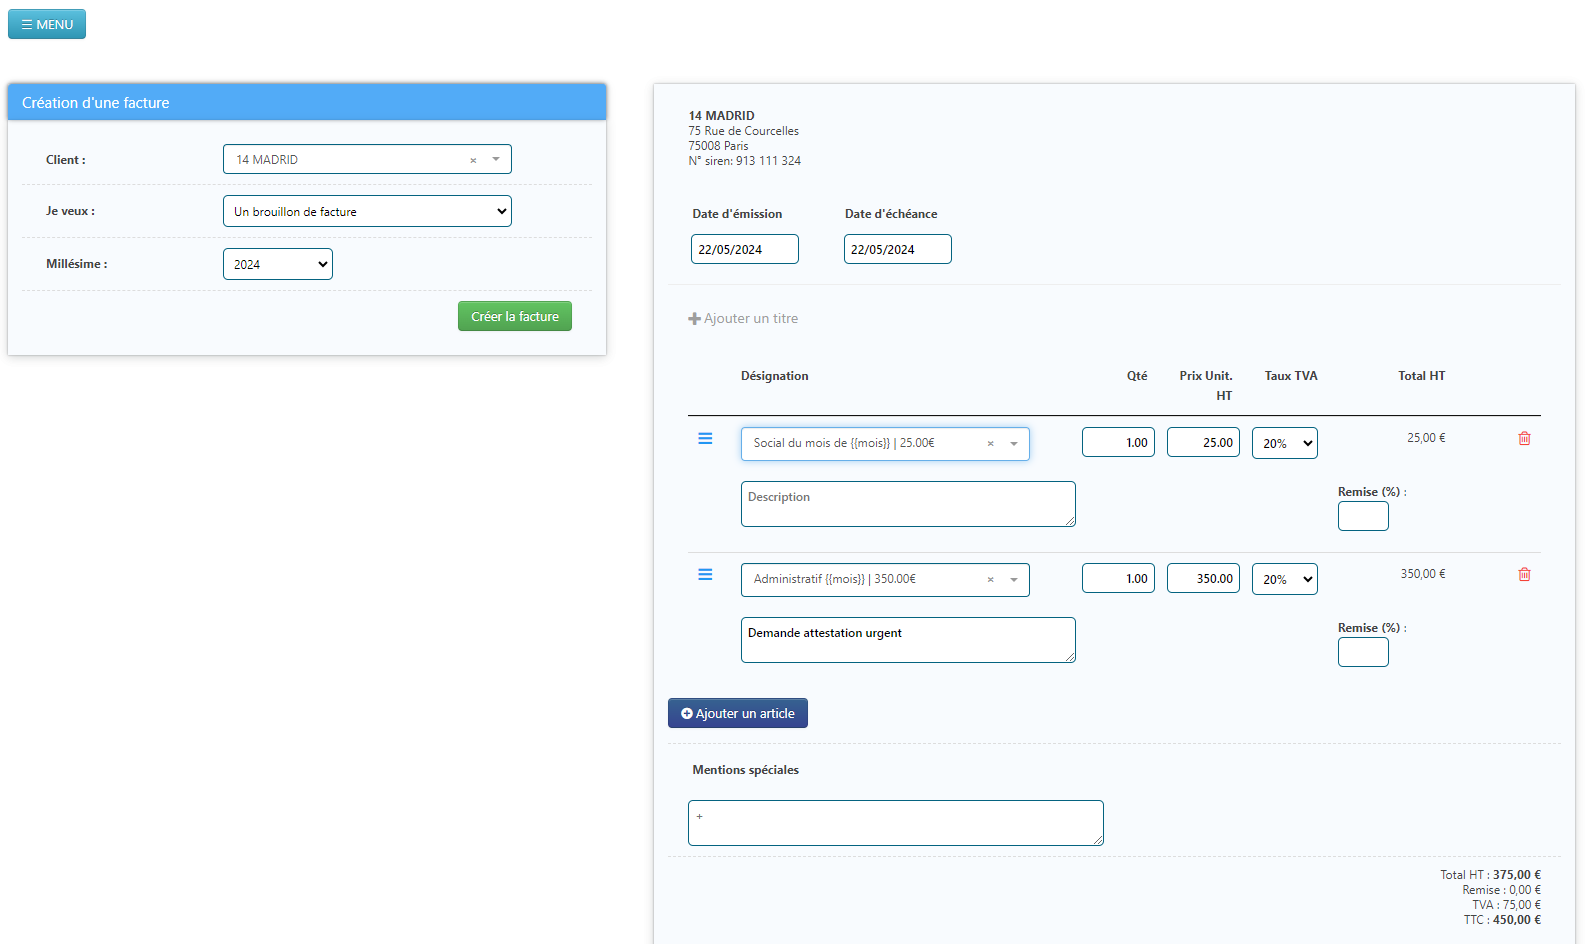Delete the Social du mois article row
Screen dimensions: 1587x944
1524,439
